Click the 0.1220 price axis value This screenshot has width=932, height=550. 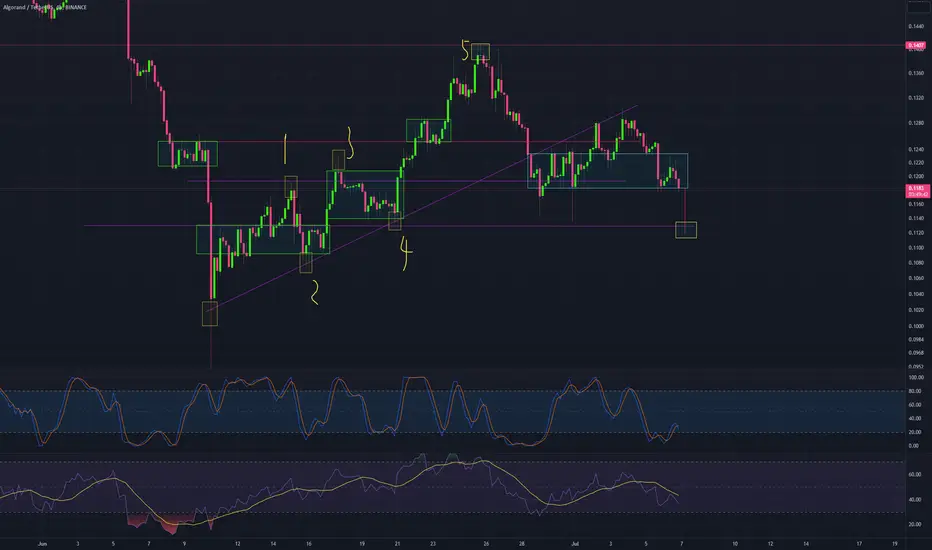pos(916,162)
